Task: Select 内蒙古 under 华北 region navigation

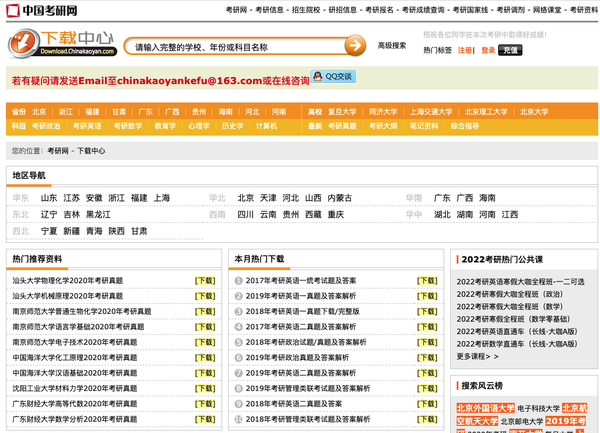Action: 339,198
